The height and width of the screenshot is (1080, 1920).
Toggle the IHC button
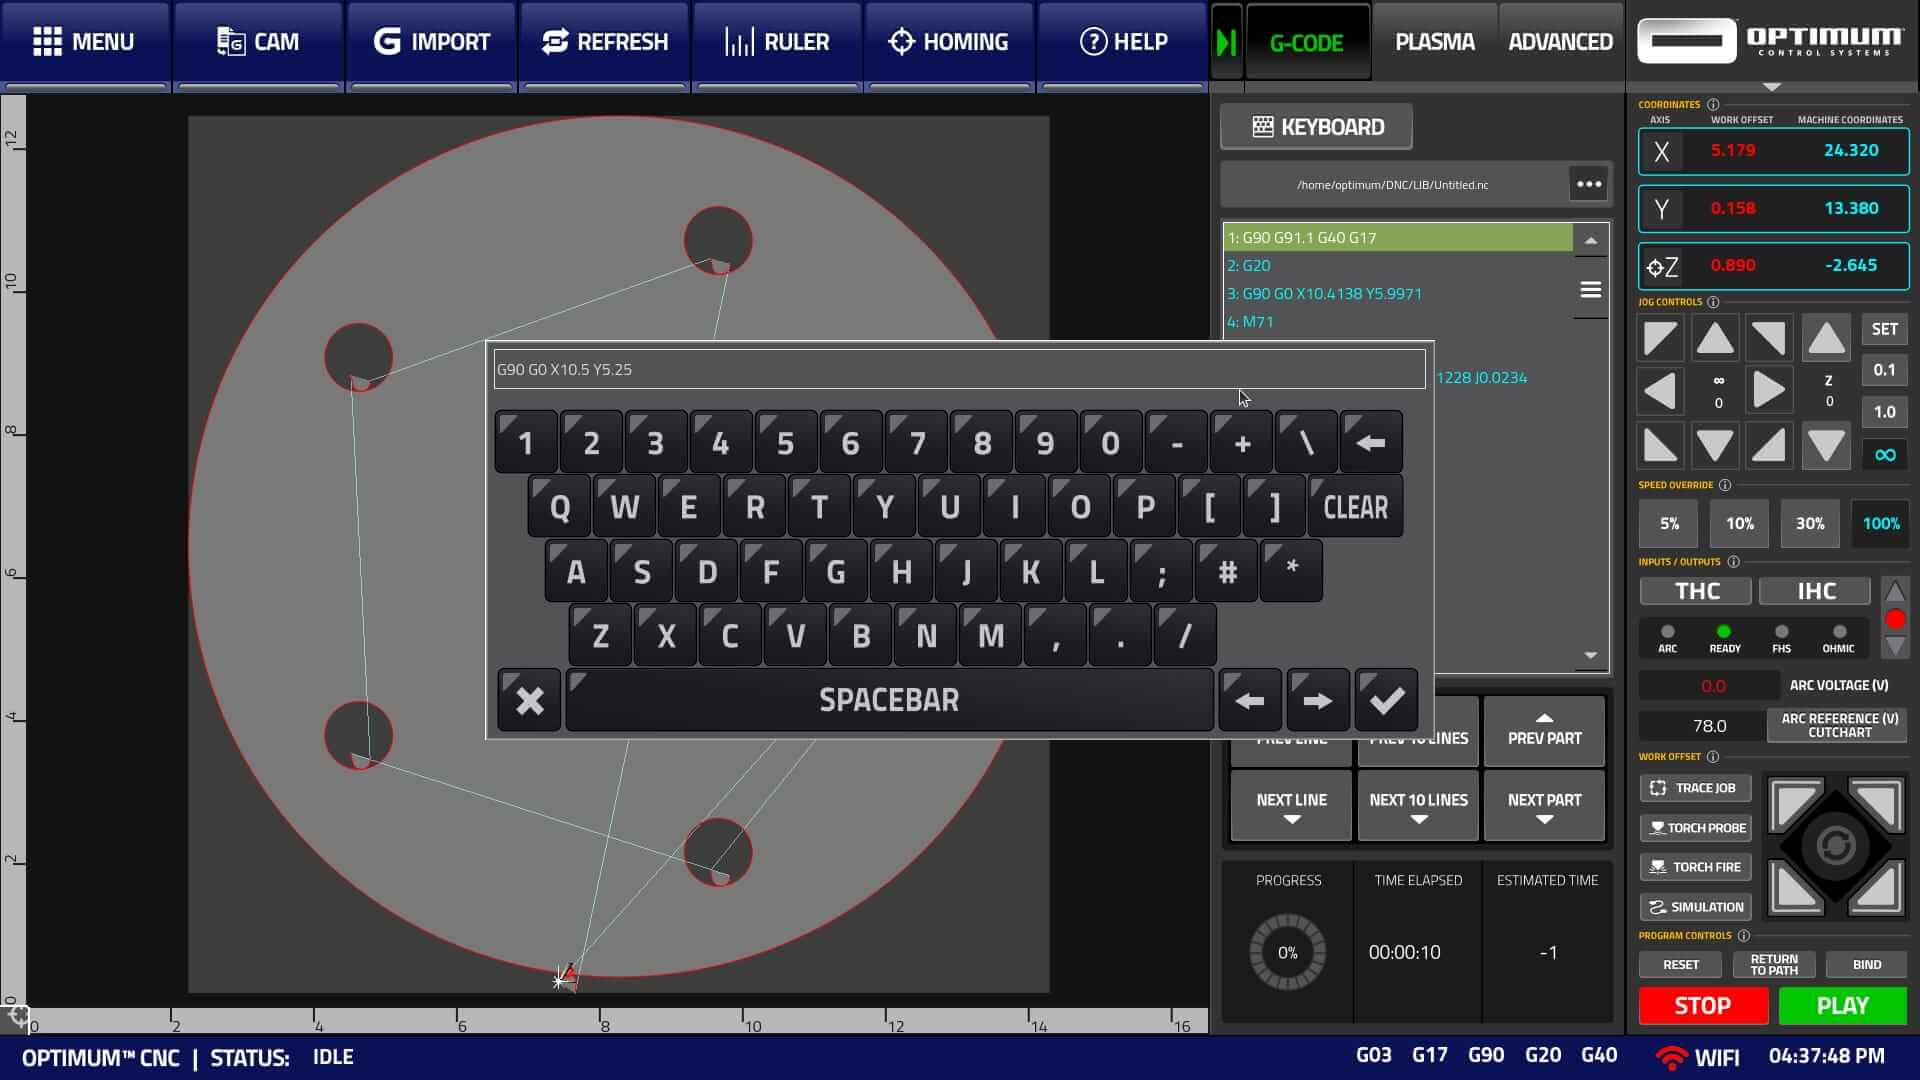(x=1815, y=591)
